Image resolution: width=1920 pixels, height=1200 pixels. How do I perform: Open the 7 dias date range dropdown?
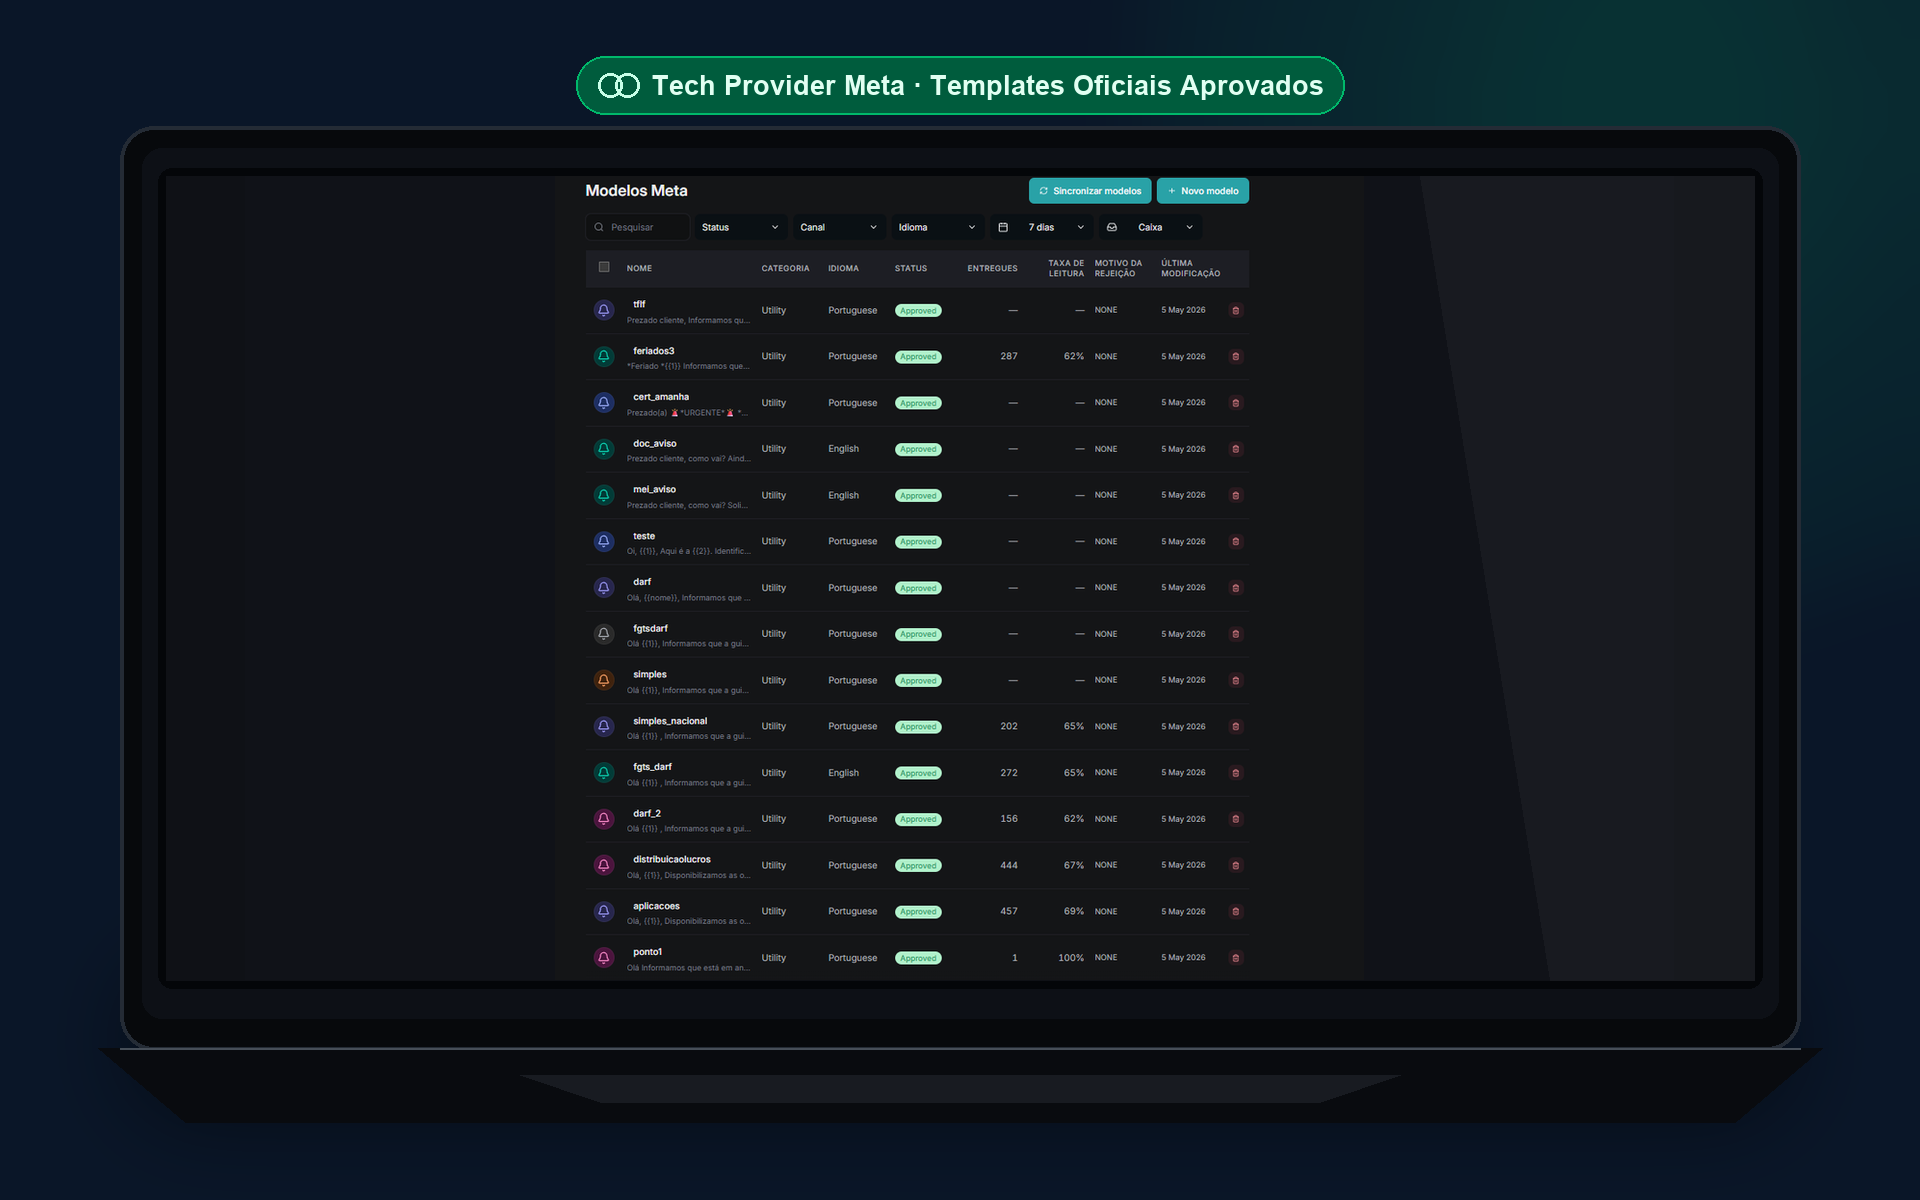point(1040,227)
